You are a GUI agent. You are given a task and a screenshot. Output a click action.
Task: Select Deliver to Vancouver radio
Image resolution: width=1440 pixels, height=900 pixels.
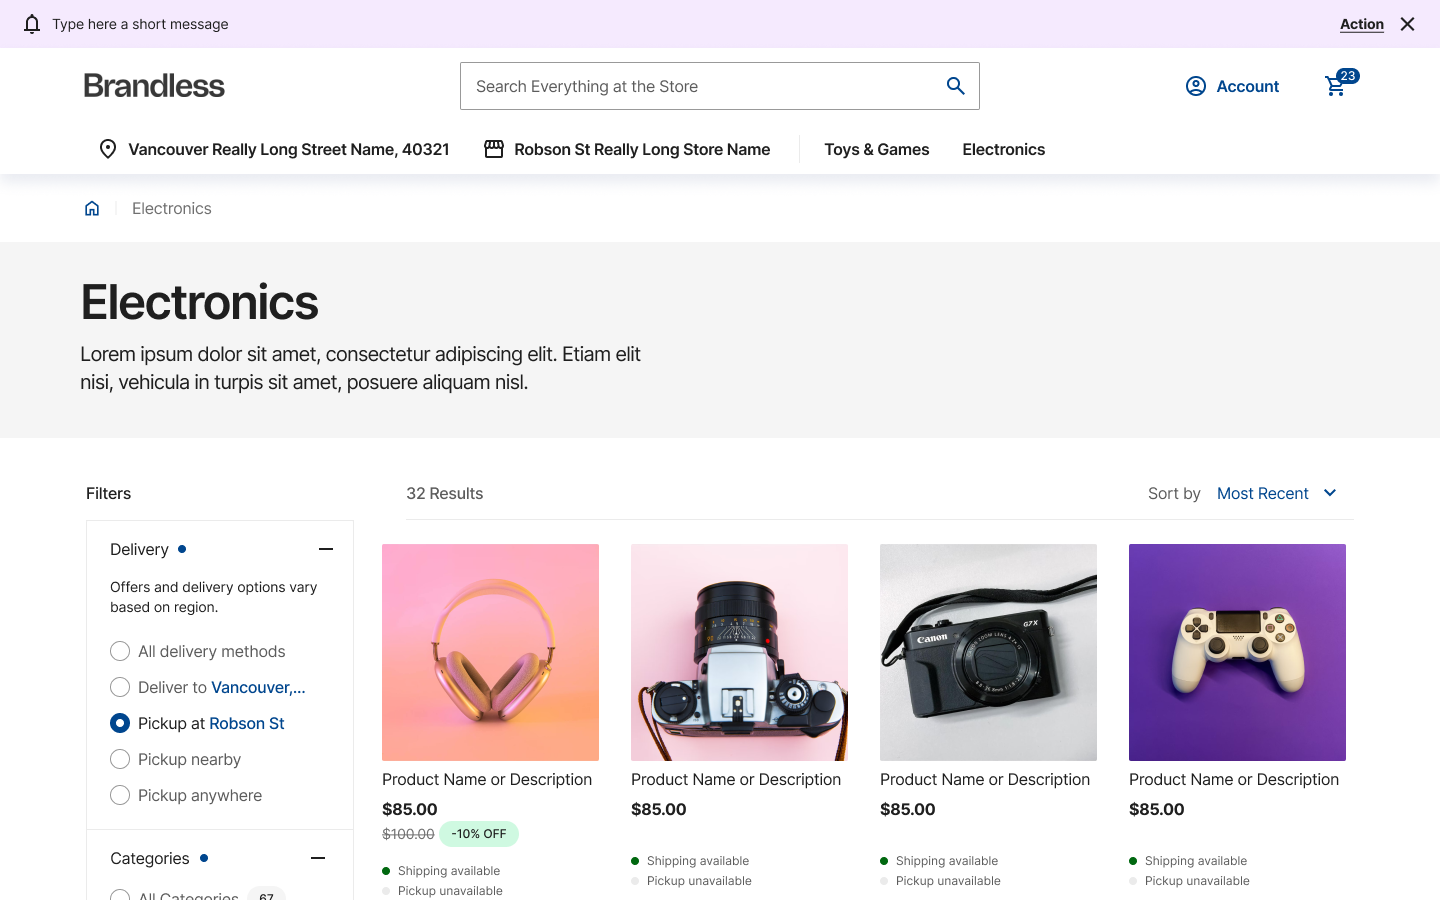(x=120, y=687)
